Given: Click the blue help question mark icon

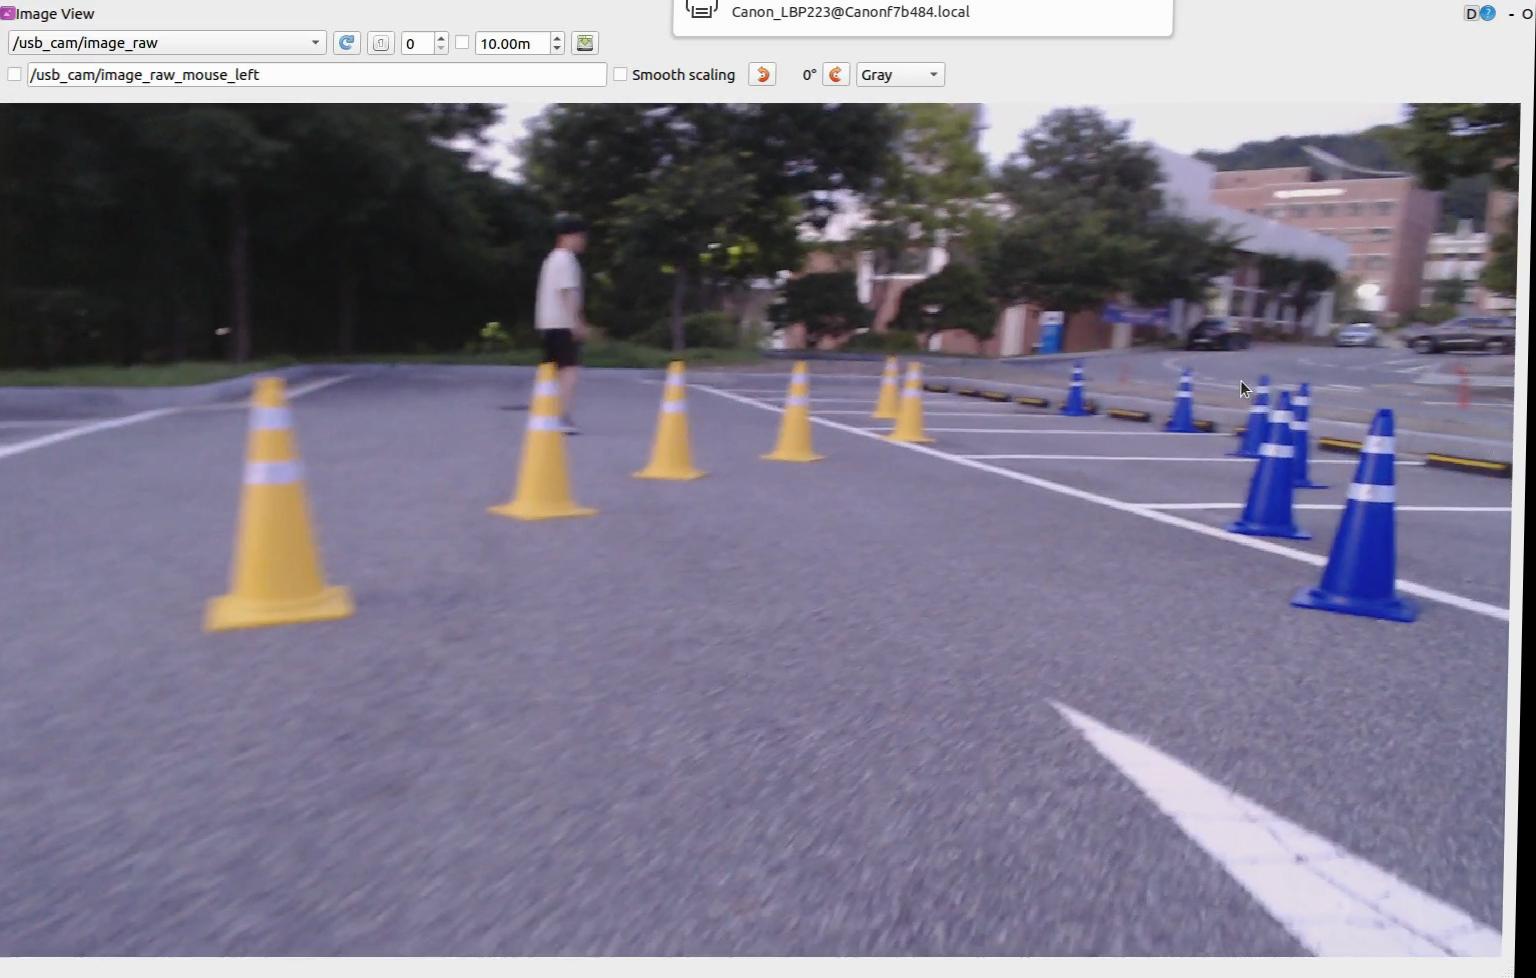Looking at the screenshot, I should (1488, 14).
